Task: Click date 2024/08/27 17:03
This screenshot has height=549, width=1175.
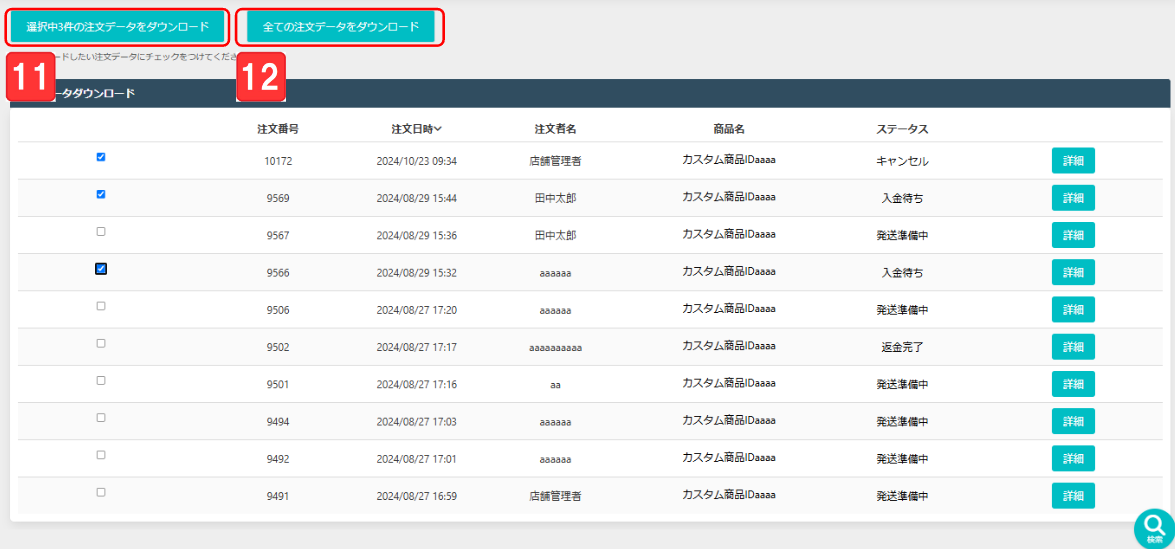Action: 417,422
